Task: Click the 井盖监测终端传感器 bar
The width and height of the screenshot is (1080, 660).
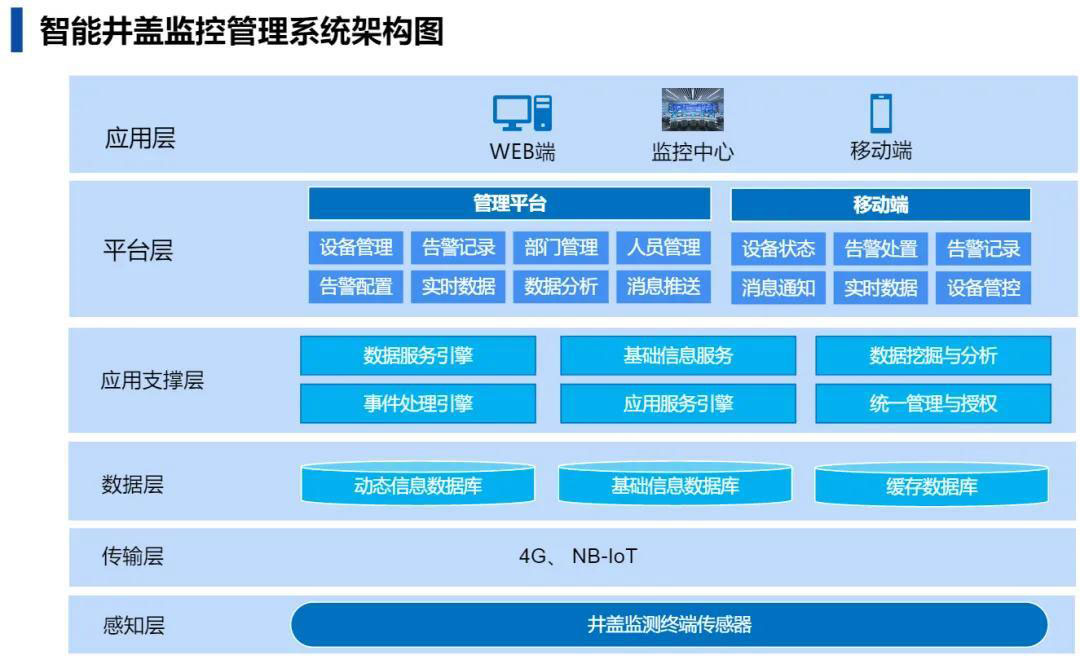Action: tap(669, 625)
